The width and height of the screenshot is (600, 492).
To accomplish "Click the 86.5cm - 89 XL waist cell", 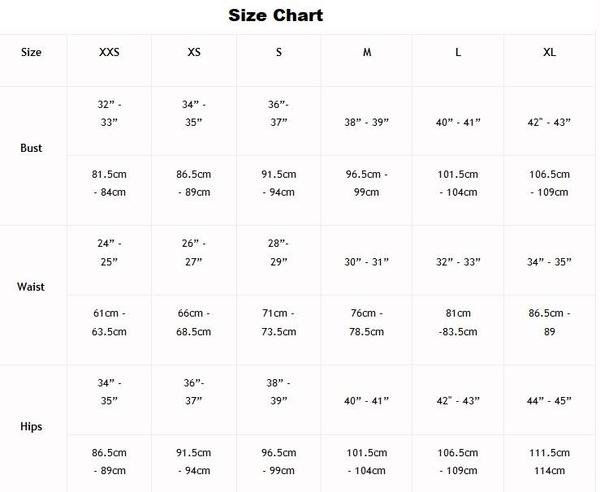I will 549,323.
